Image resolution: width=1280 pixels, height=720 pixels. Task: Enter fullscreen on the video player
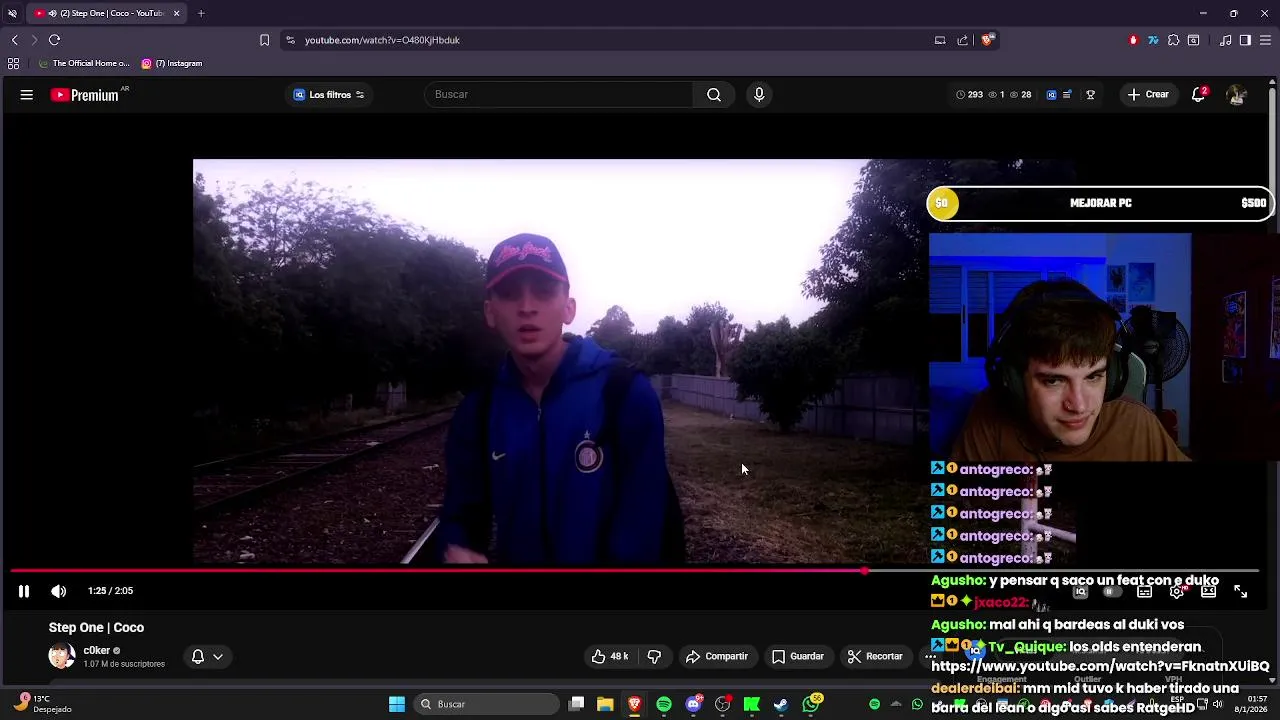1241,592
